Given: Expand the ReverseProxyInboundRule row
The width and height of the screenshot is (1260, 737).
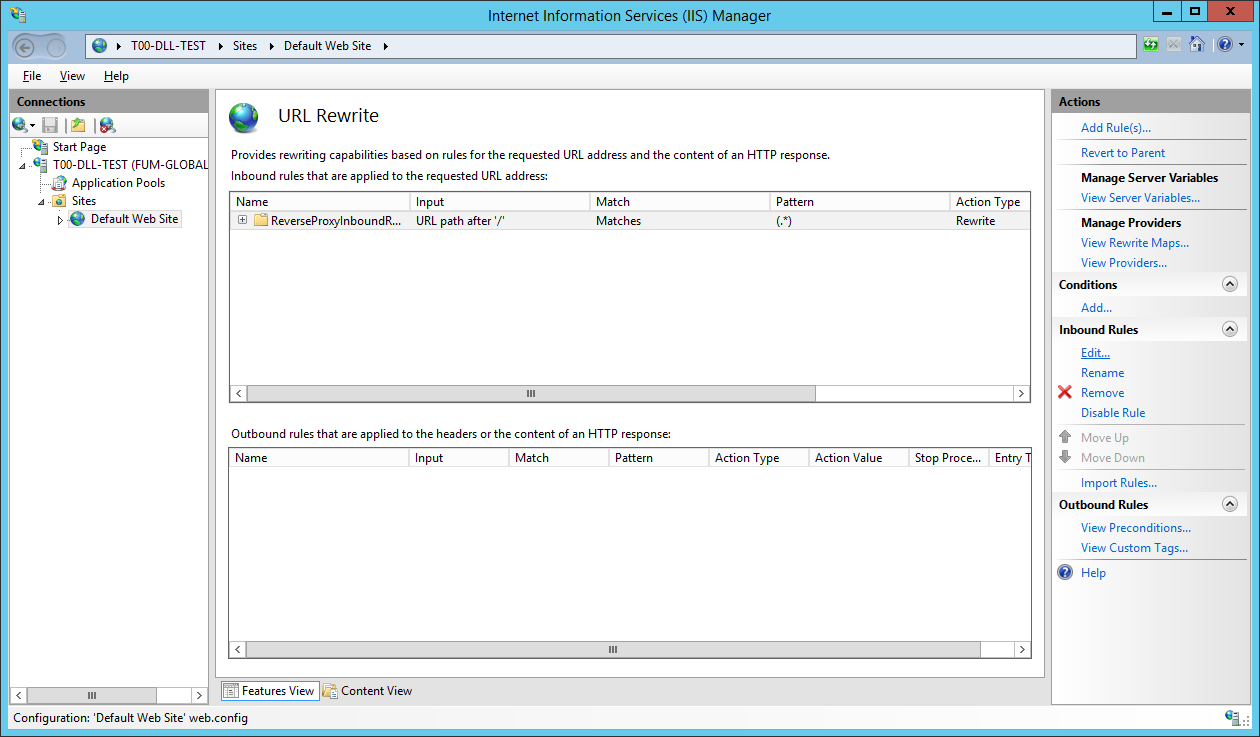Looking at the screenshot, I should click(x=242, y=221).
